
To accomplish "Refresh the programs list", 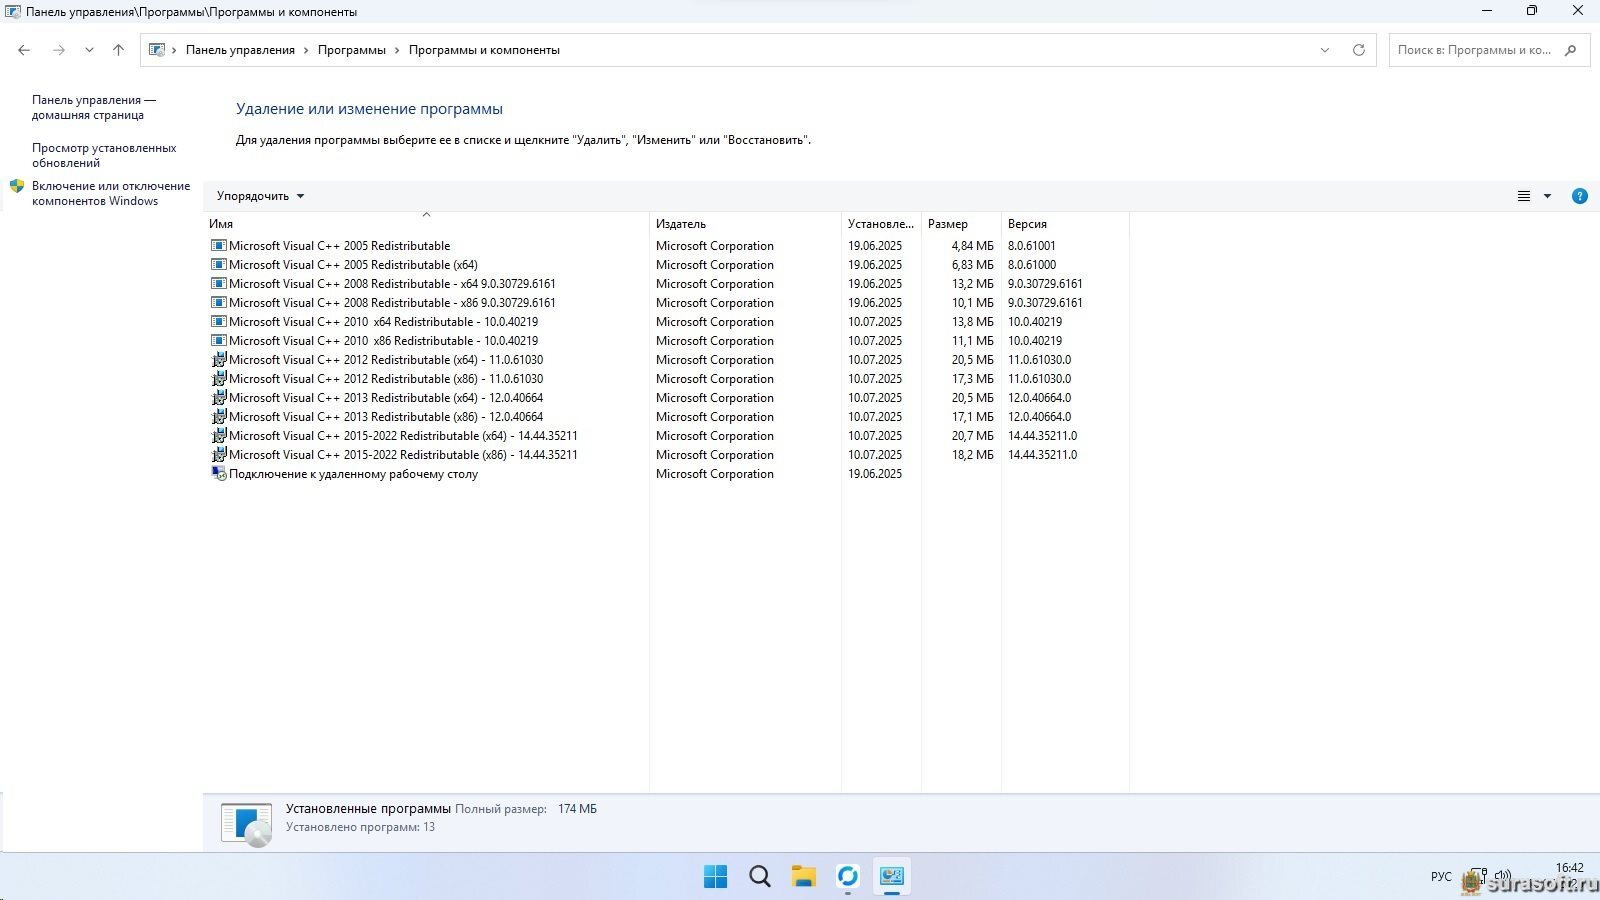I will 1358,50.
